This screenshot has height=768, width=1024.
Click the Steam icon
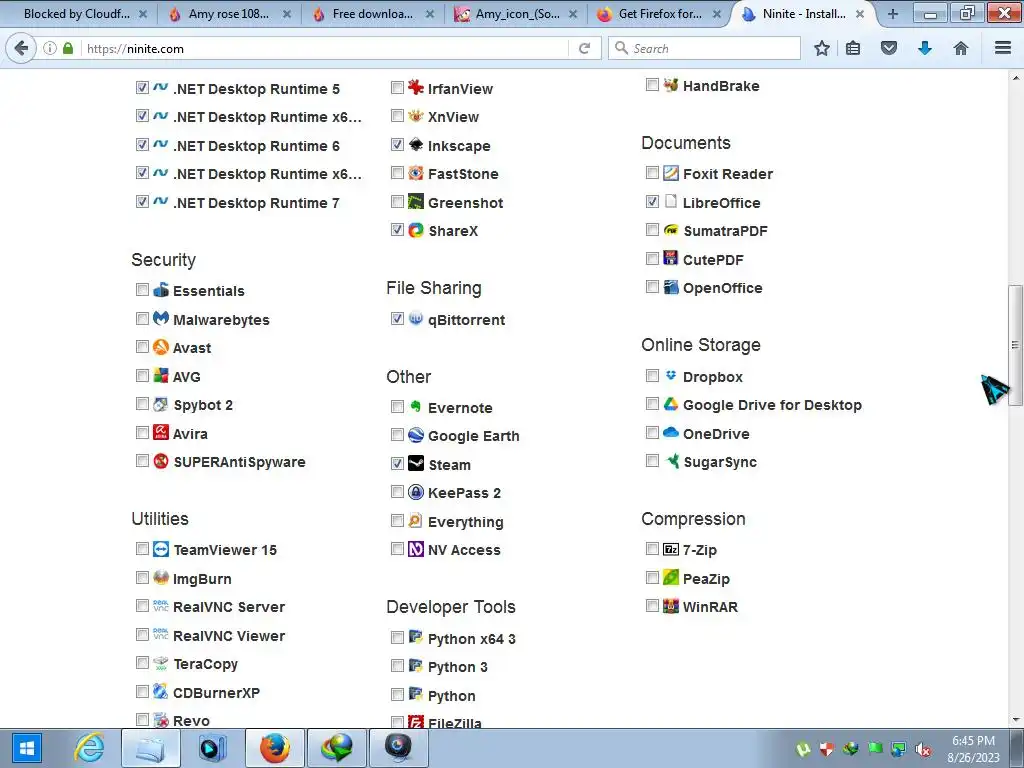point(416,464)
